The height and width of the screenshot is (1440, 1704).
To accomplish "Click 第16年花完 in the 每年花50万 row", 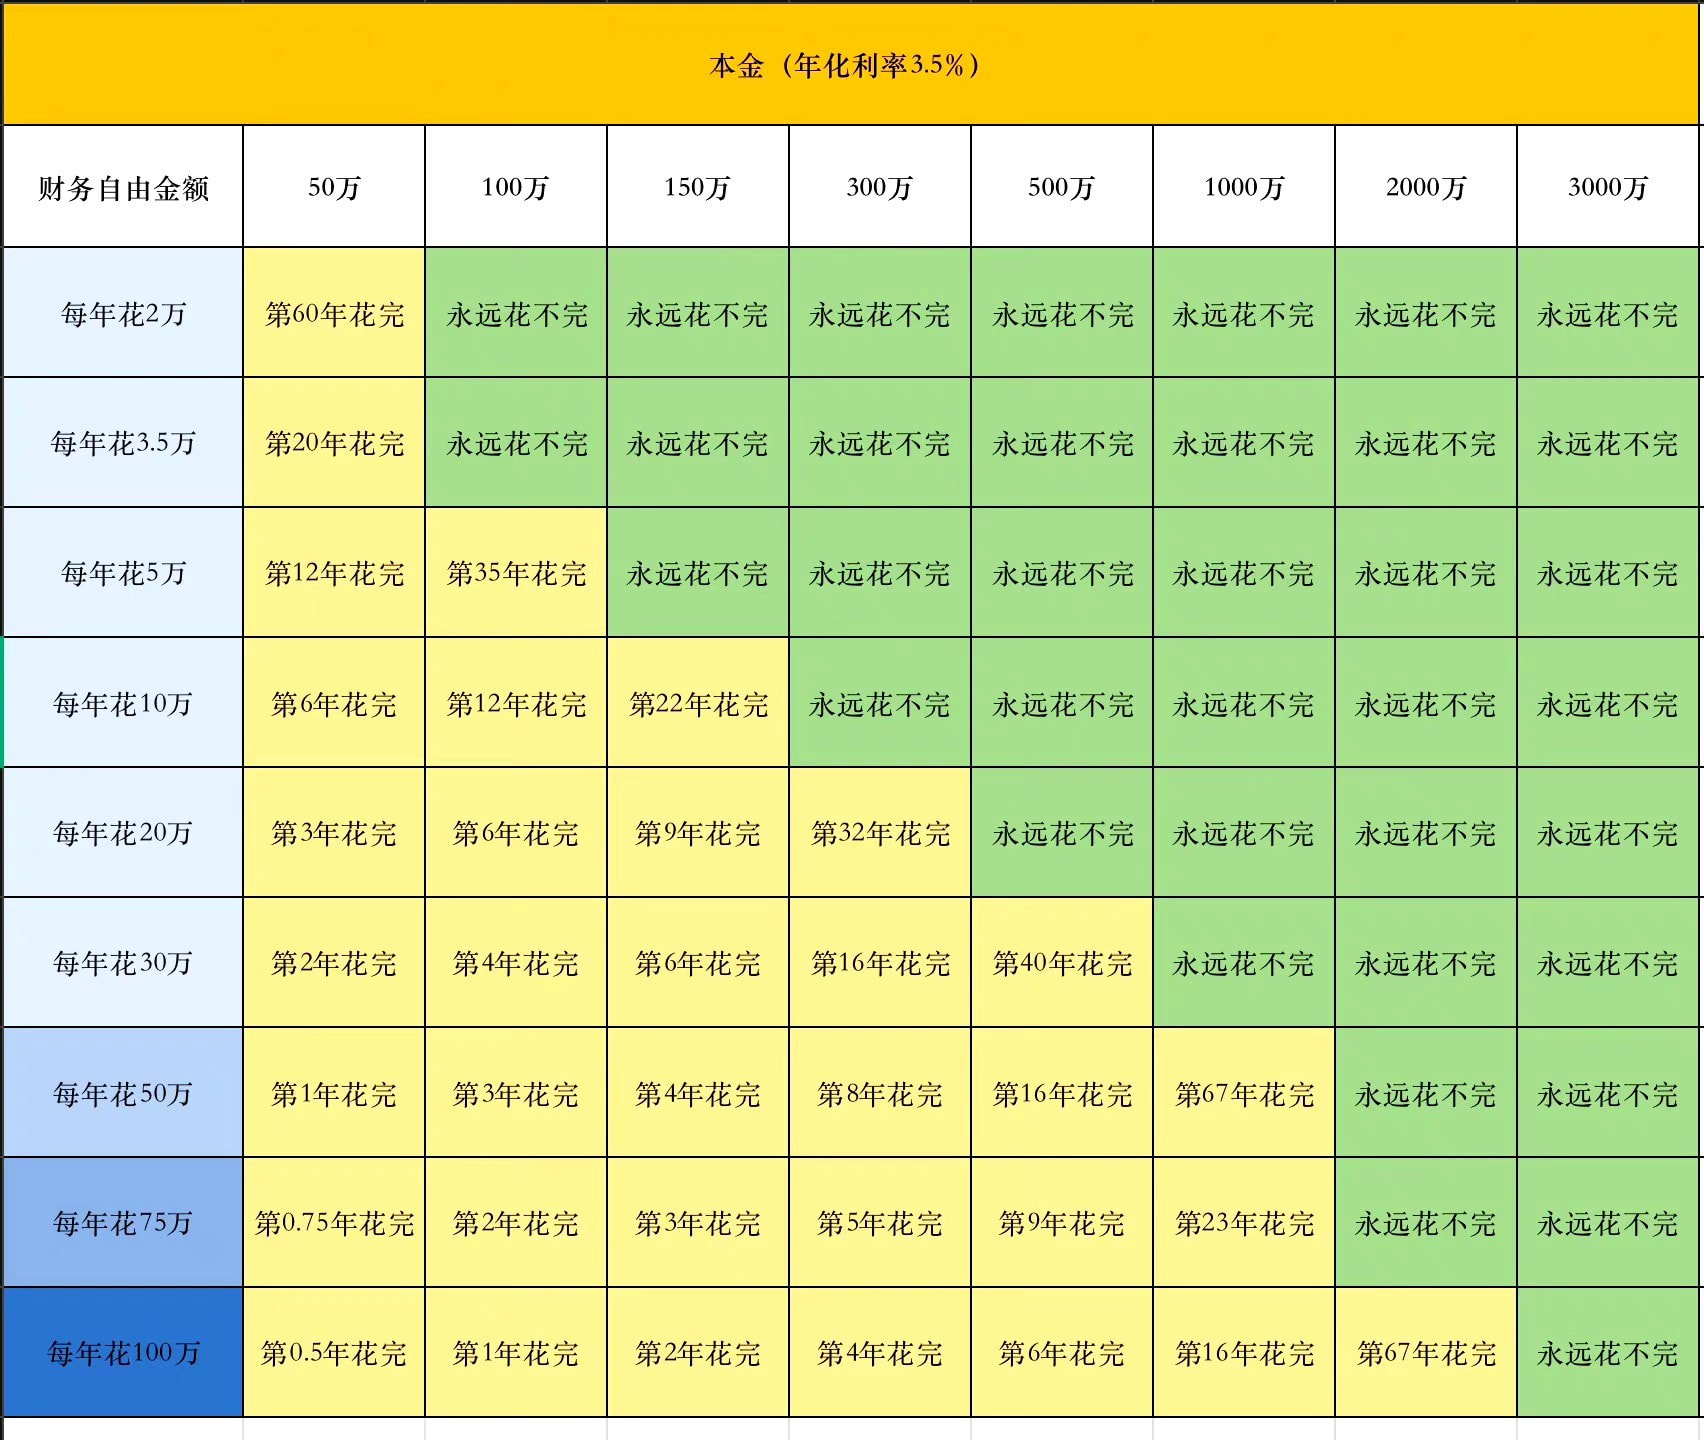I will pos(1062,1093).
